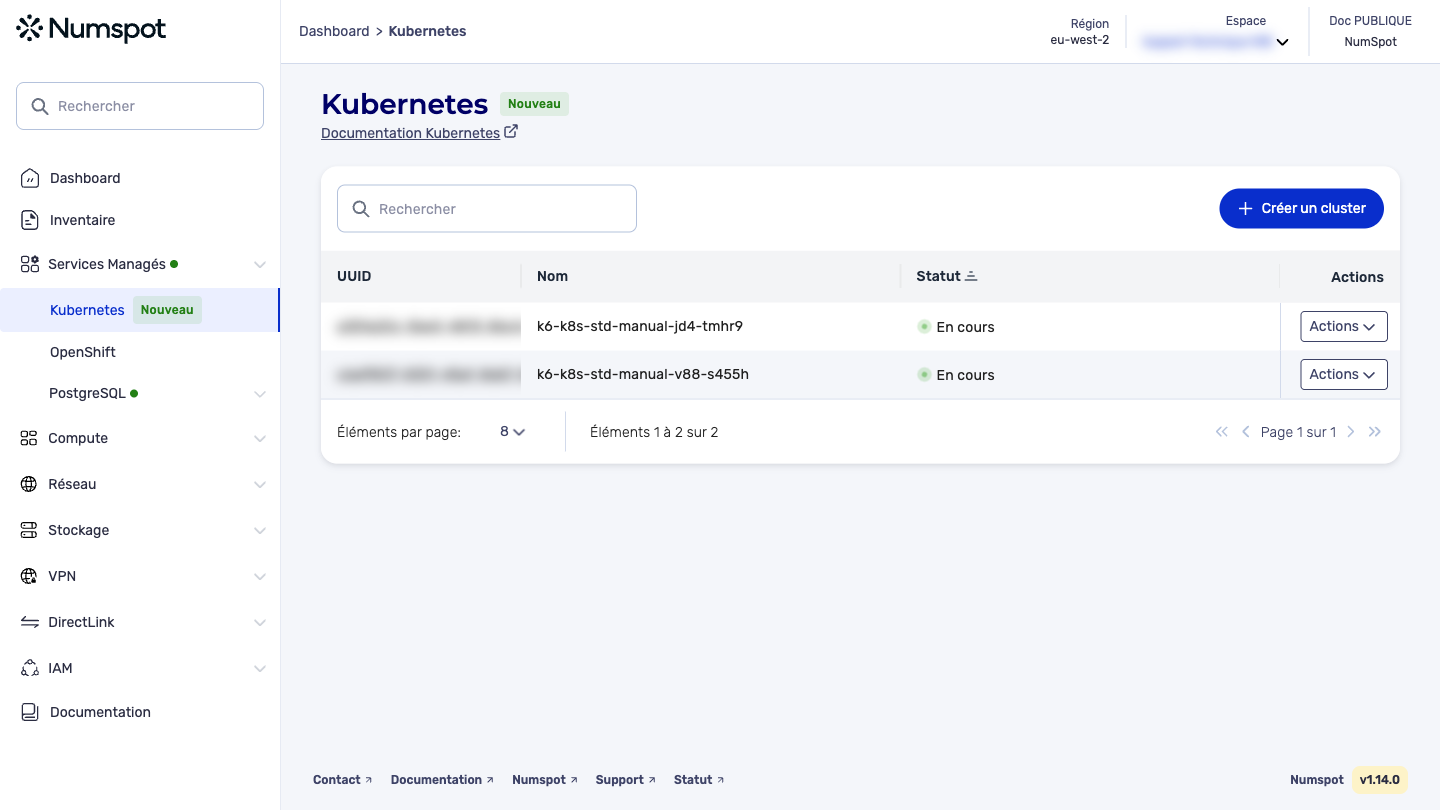Open Inventaire in the sidebar
The width and height of the screenshot is (1440, 810).
pos(82,220)
